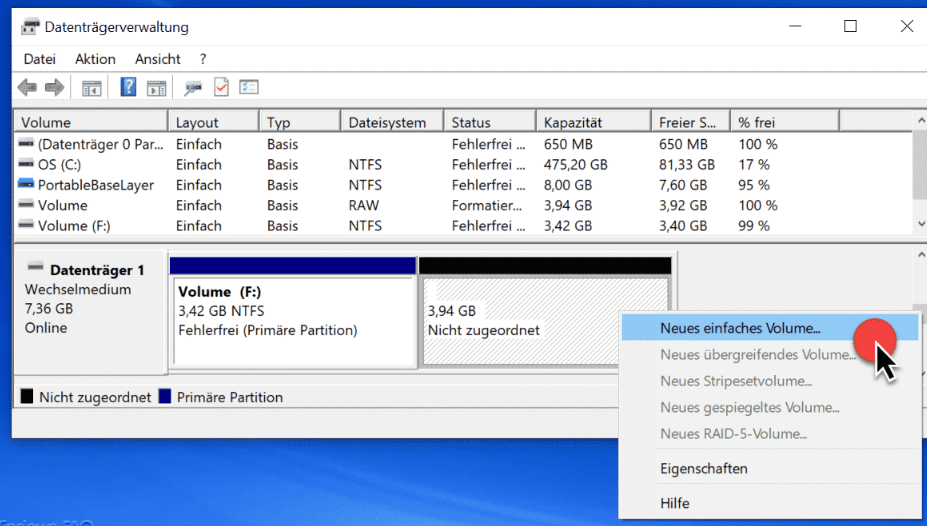This screenshot has width=927, height=526.
Task: Click the 17 % free cell
Action: [x=754, y=164]
